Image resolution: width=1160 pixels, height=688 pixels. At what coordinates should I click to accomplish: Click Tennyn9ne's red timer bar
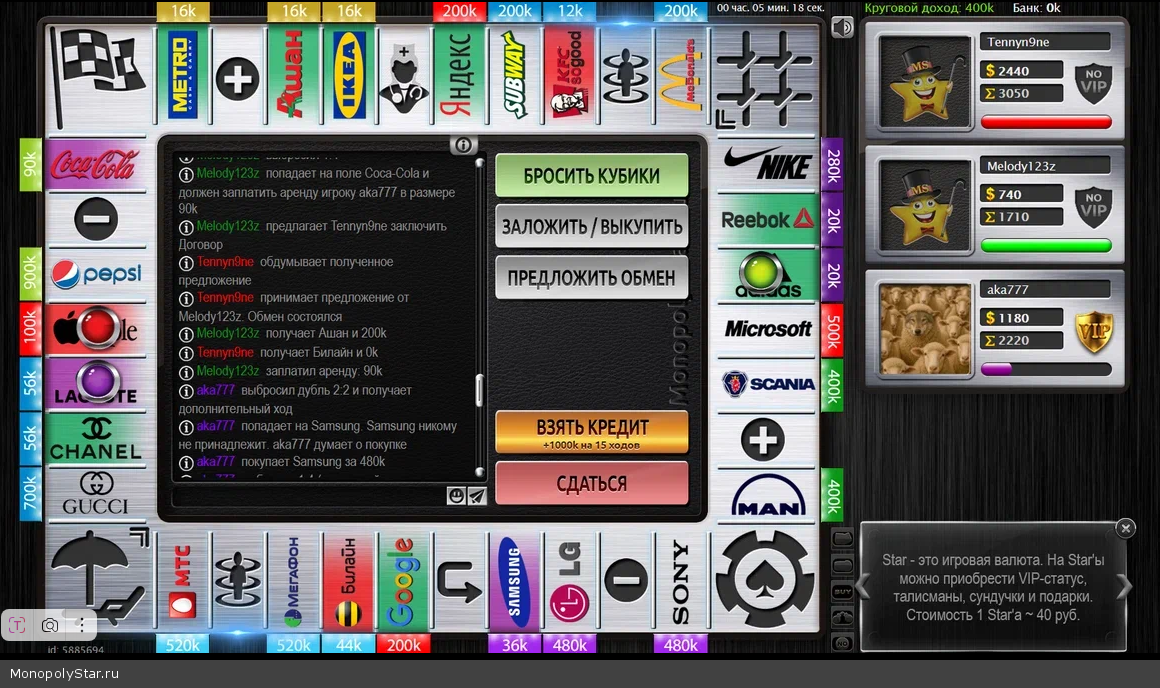(x=1046, y=122)
